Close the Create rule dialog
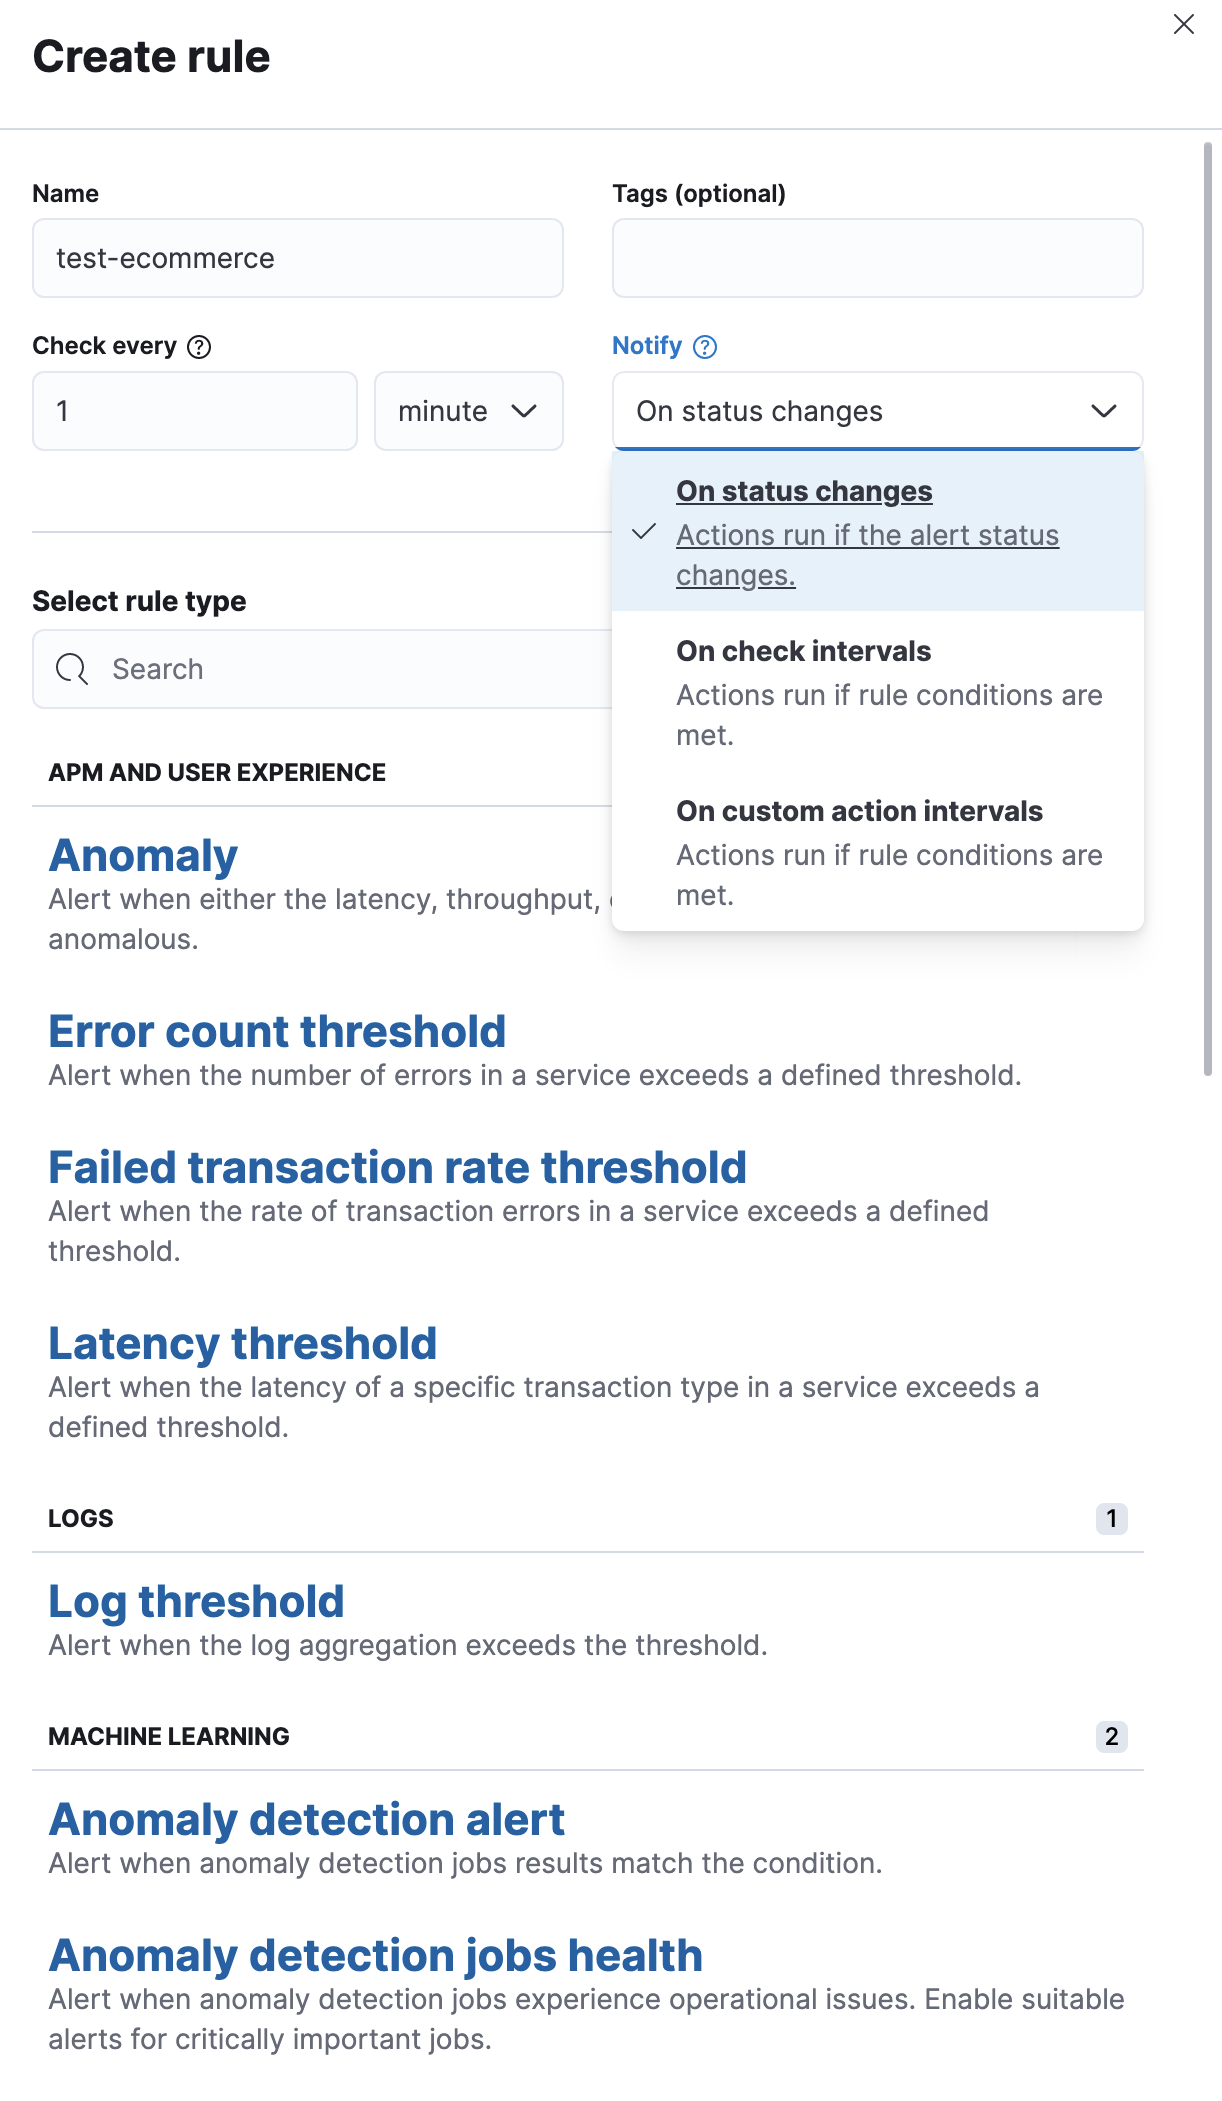 (1185, 25)
